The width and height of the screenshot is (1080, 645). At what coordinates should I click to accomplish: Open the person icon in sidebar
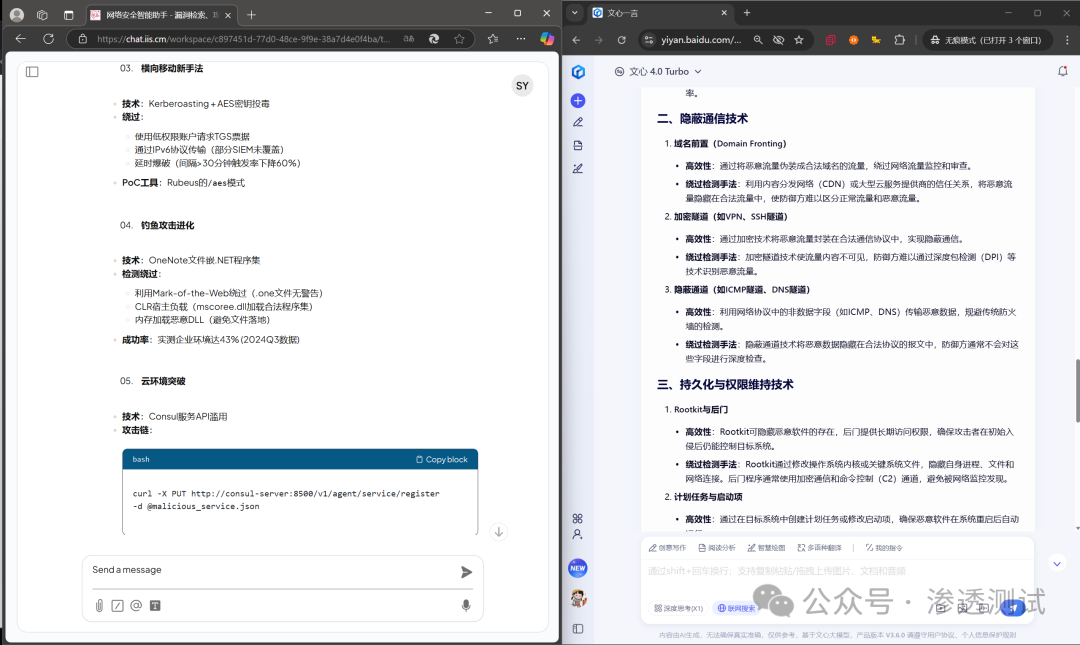(577, 534)
